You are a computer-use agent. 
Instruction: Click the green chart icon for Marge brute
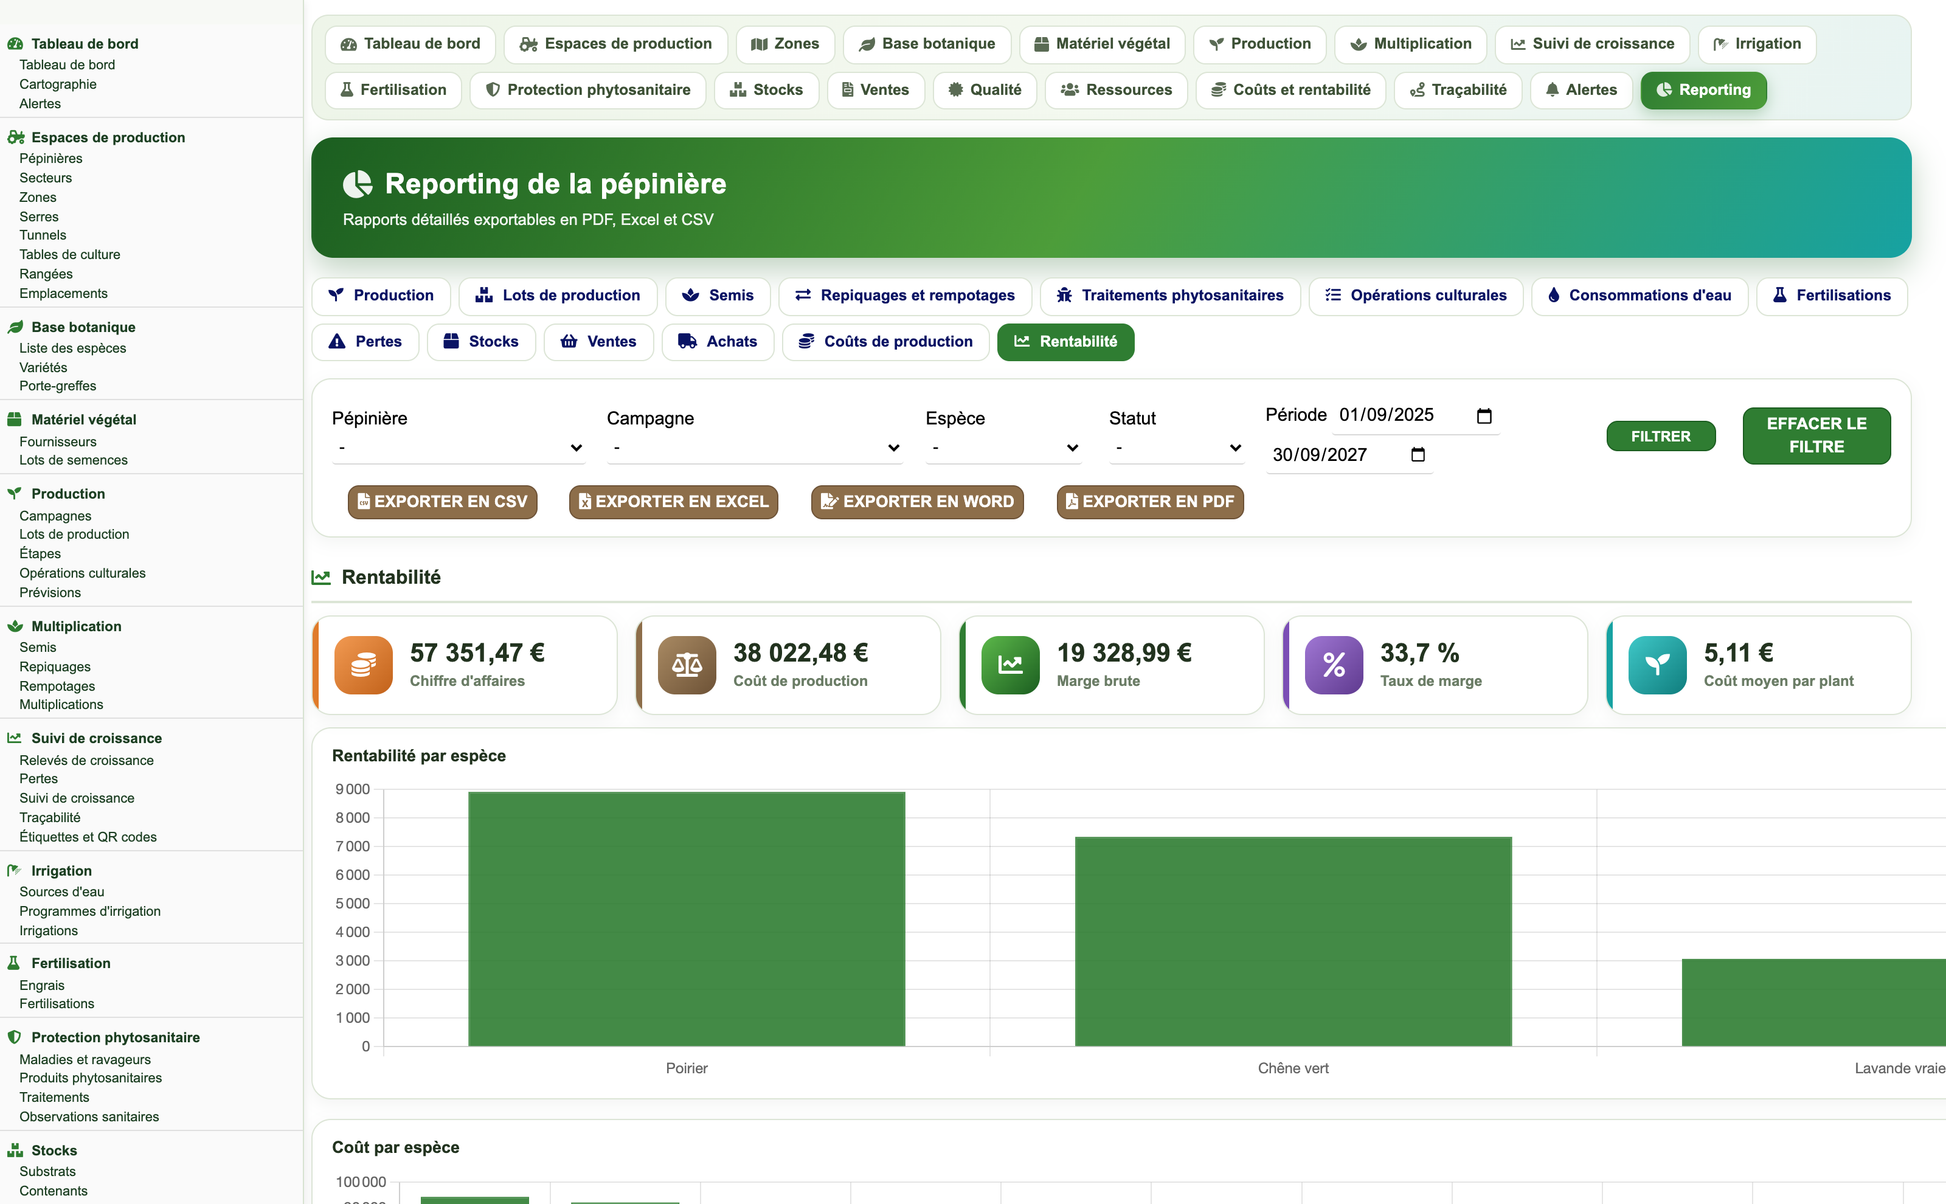(x=1010, y=665)
